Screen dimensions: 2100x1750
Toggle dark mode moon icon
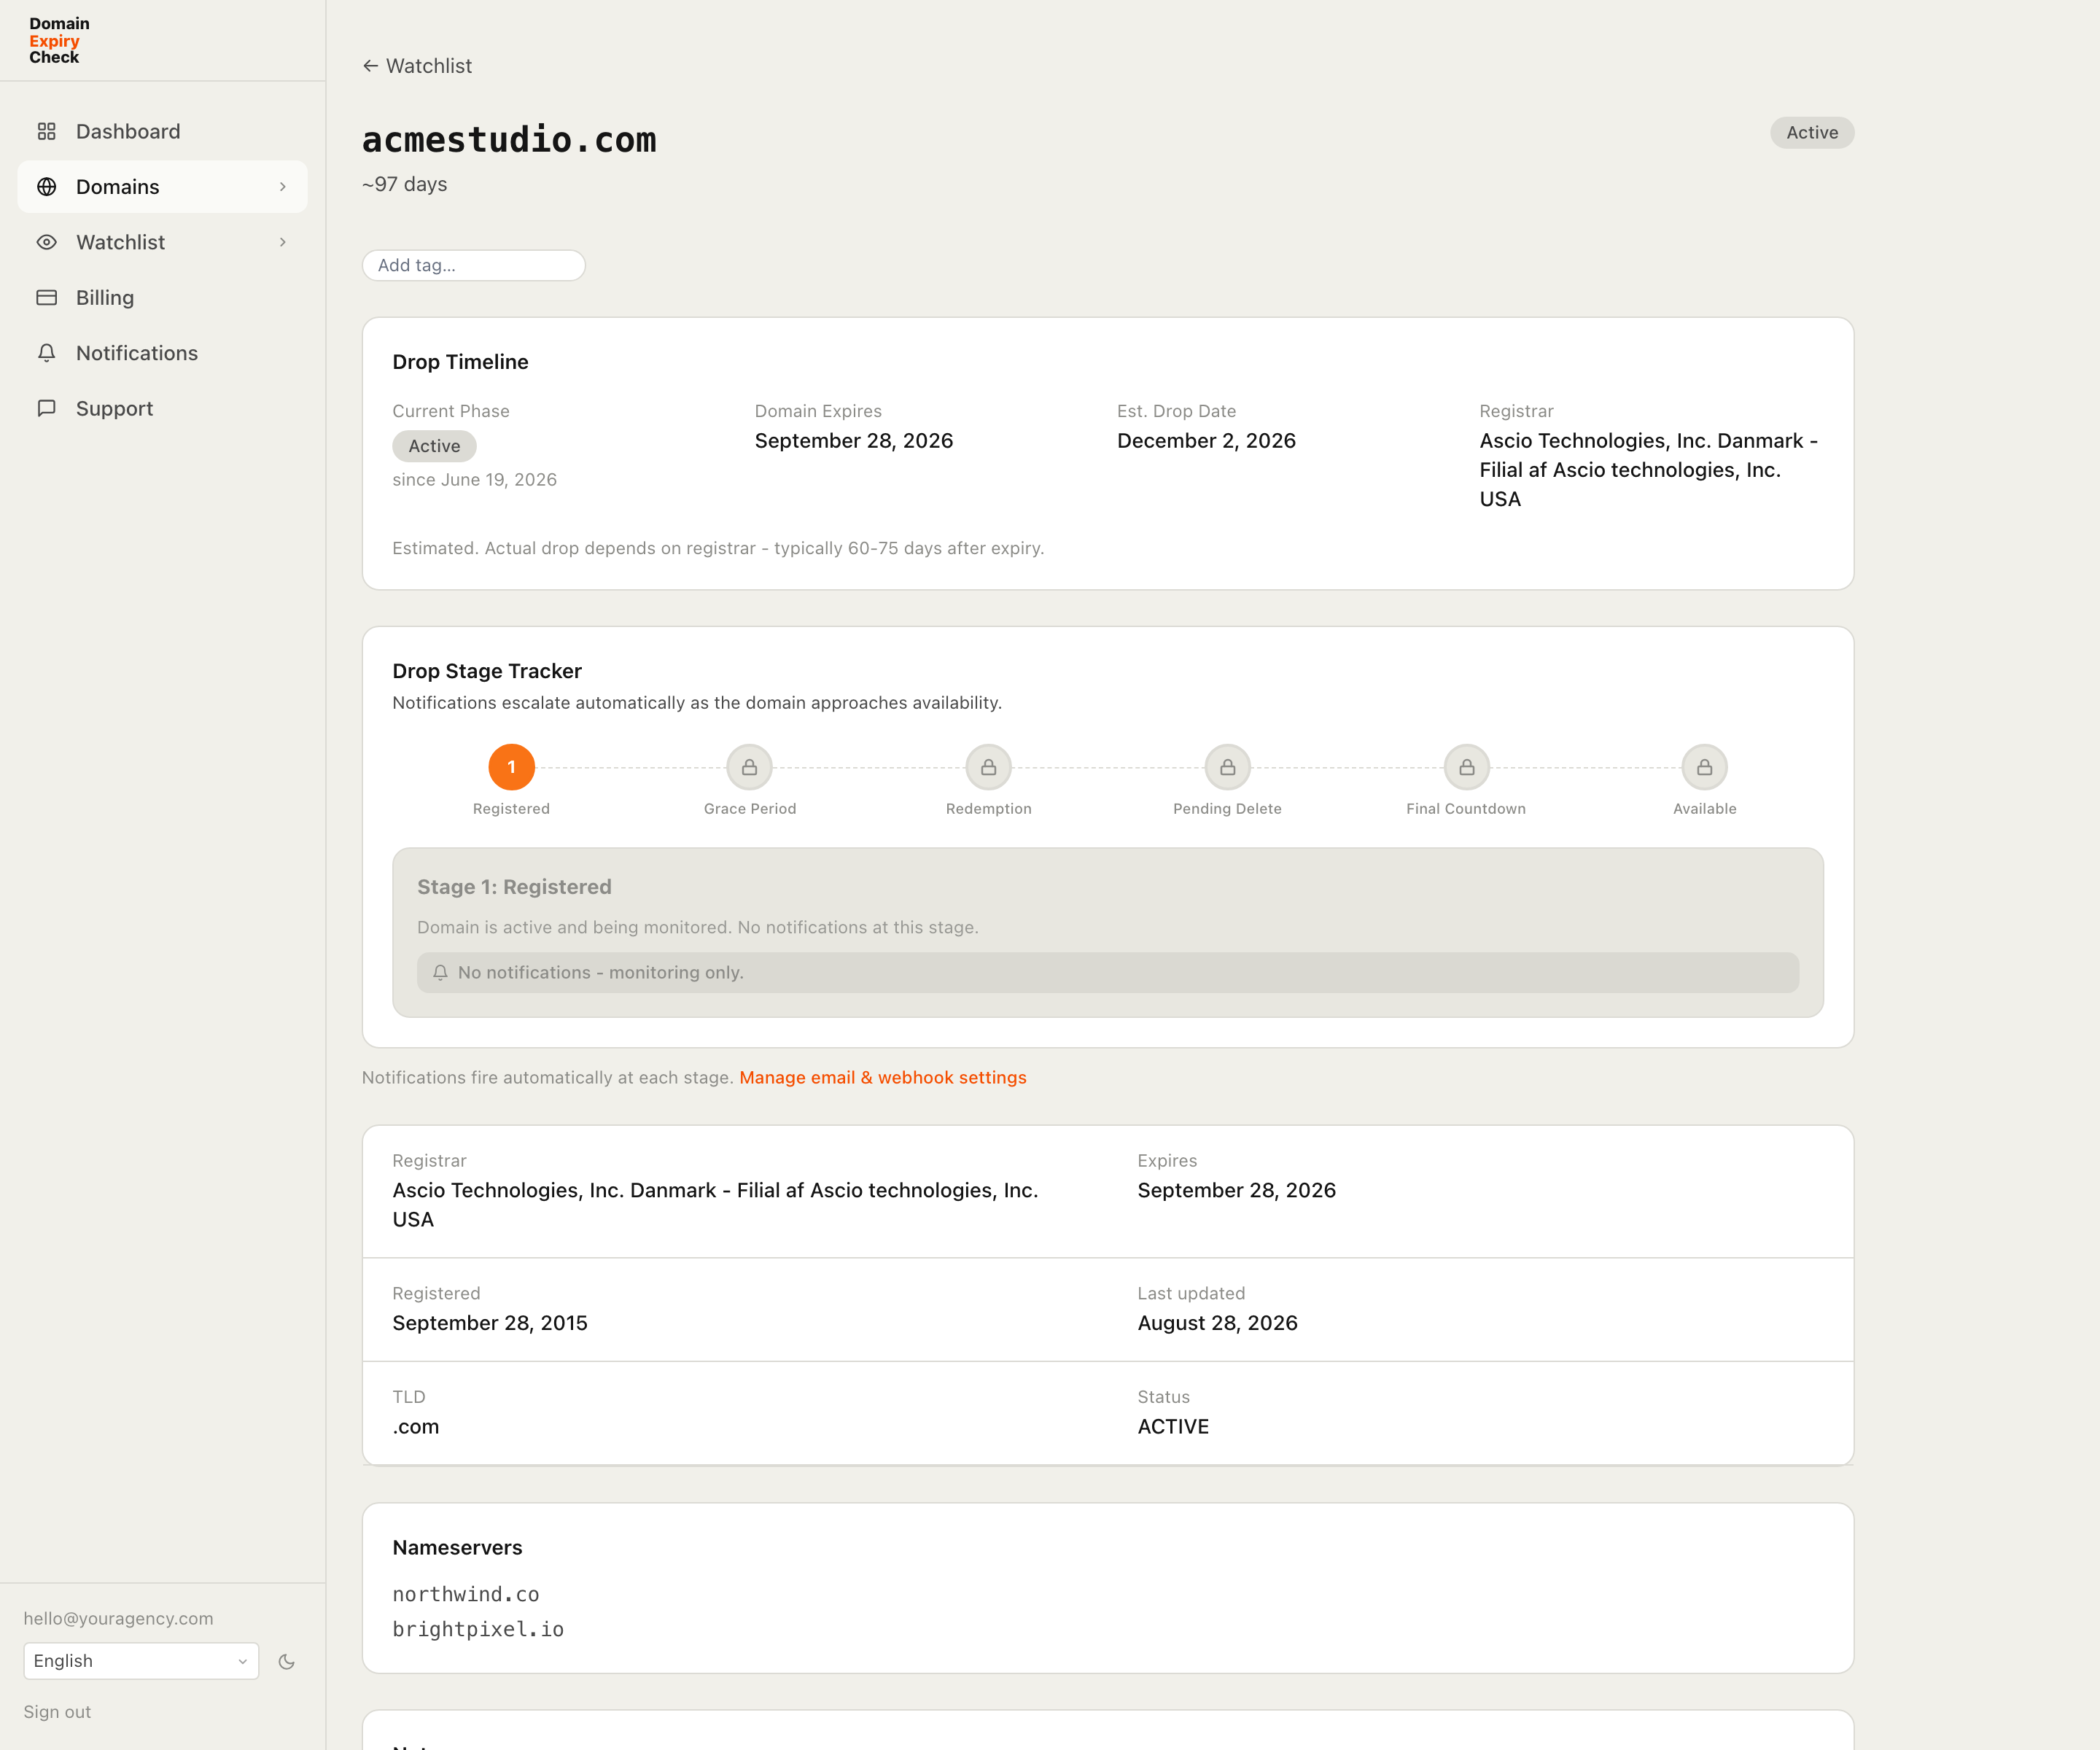(x=287, y=1661)
